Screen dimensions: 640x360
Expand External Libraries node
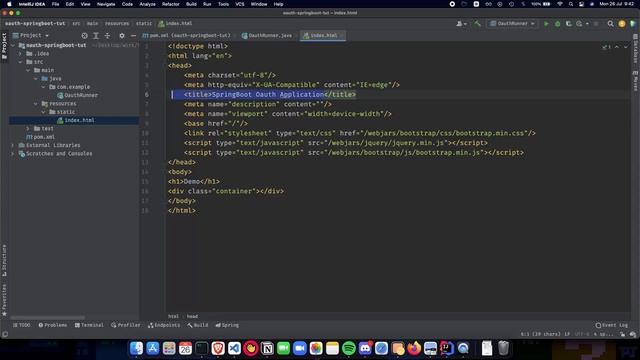pos(13,145)
